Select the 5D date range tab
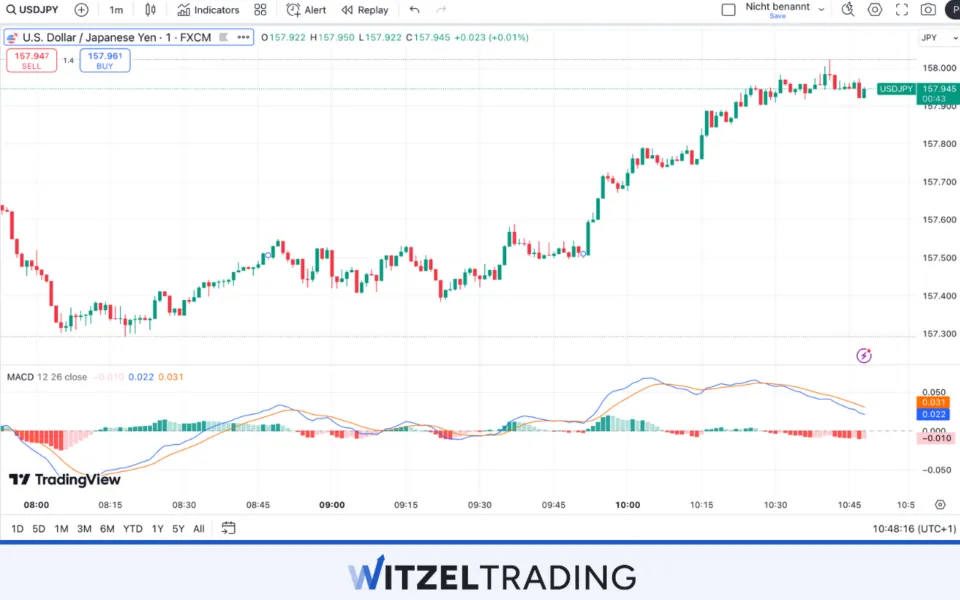This screenshot has width=960, height=600. [x=39, y=529]
